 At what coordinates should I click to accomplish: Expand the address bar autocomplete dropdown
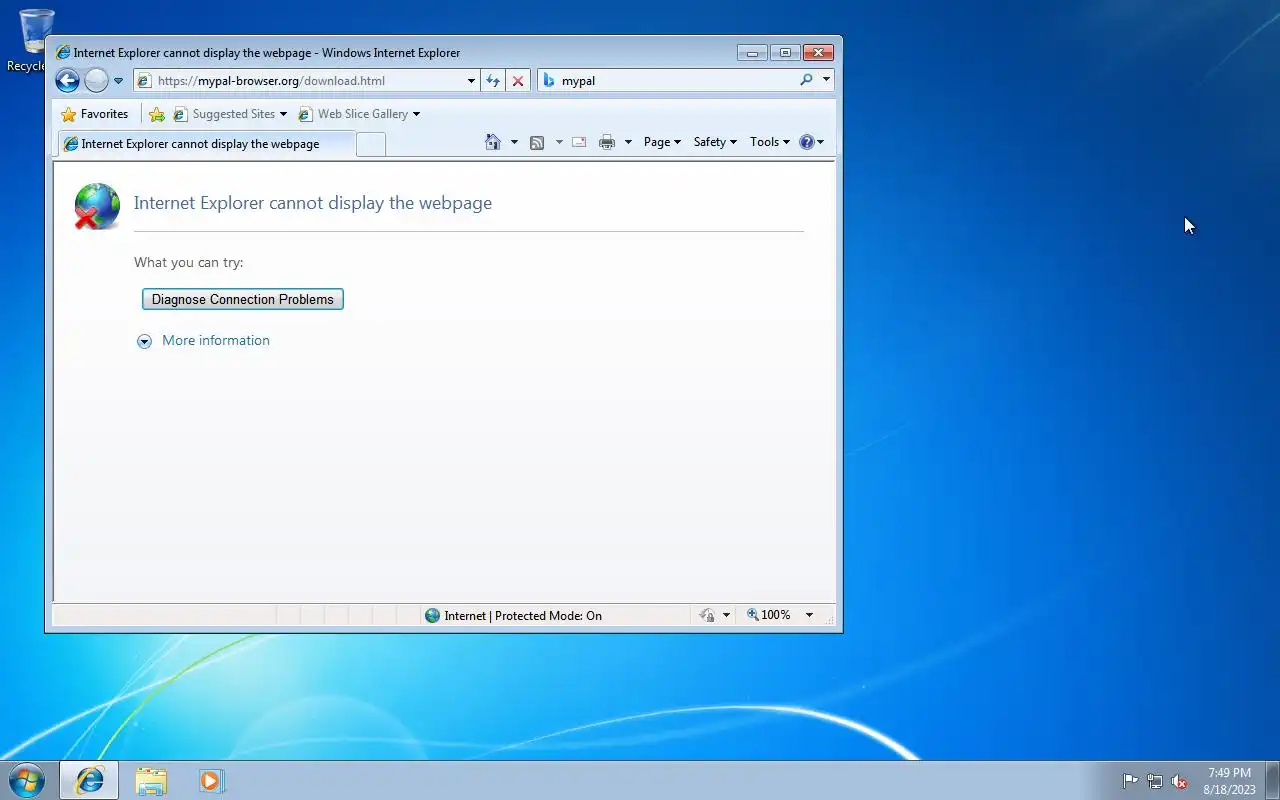471,81
